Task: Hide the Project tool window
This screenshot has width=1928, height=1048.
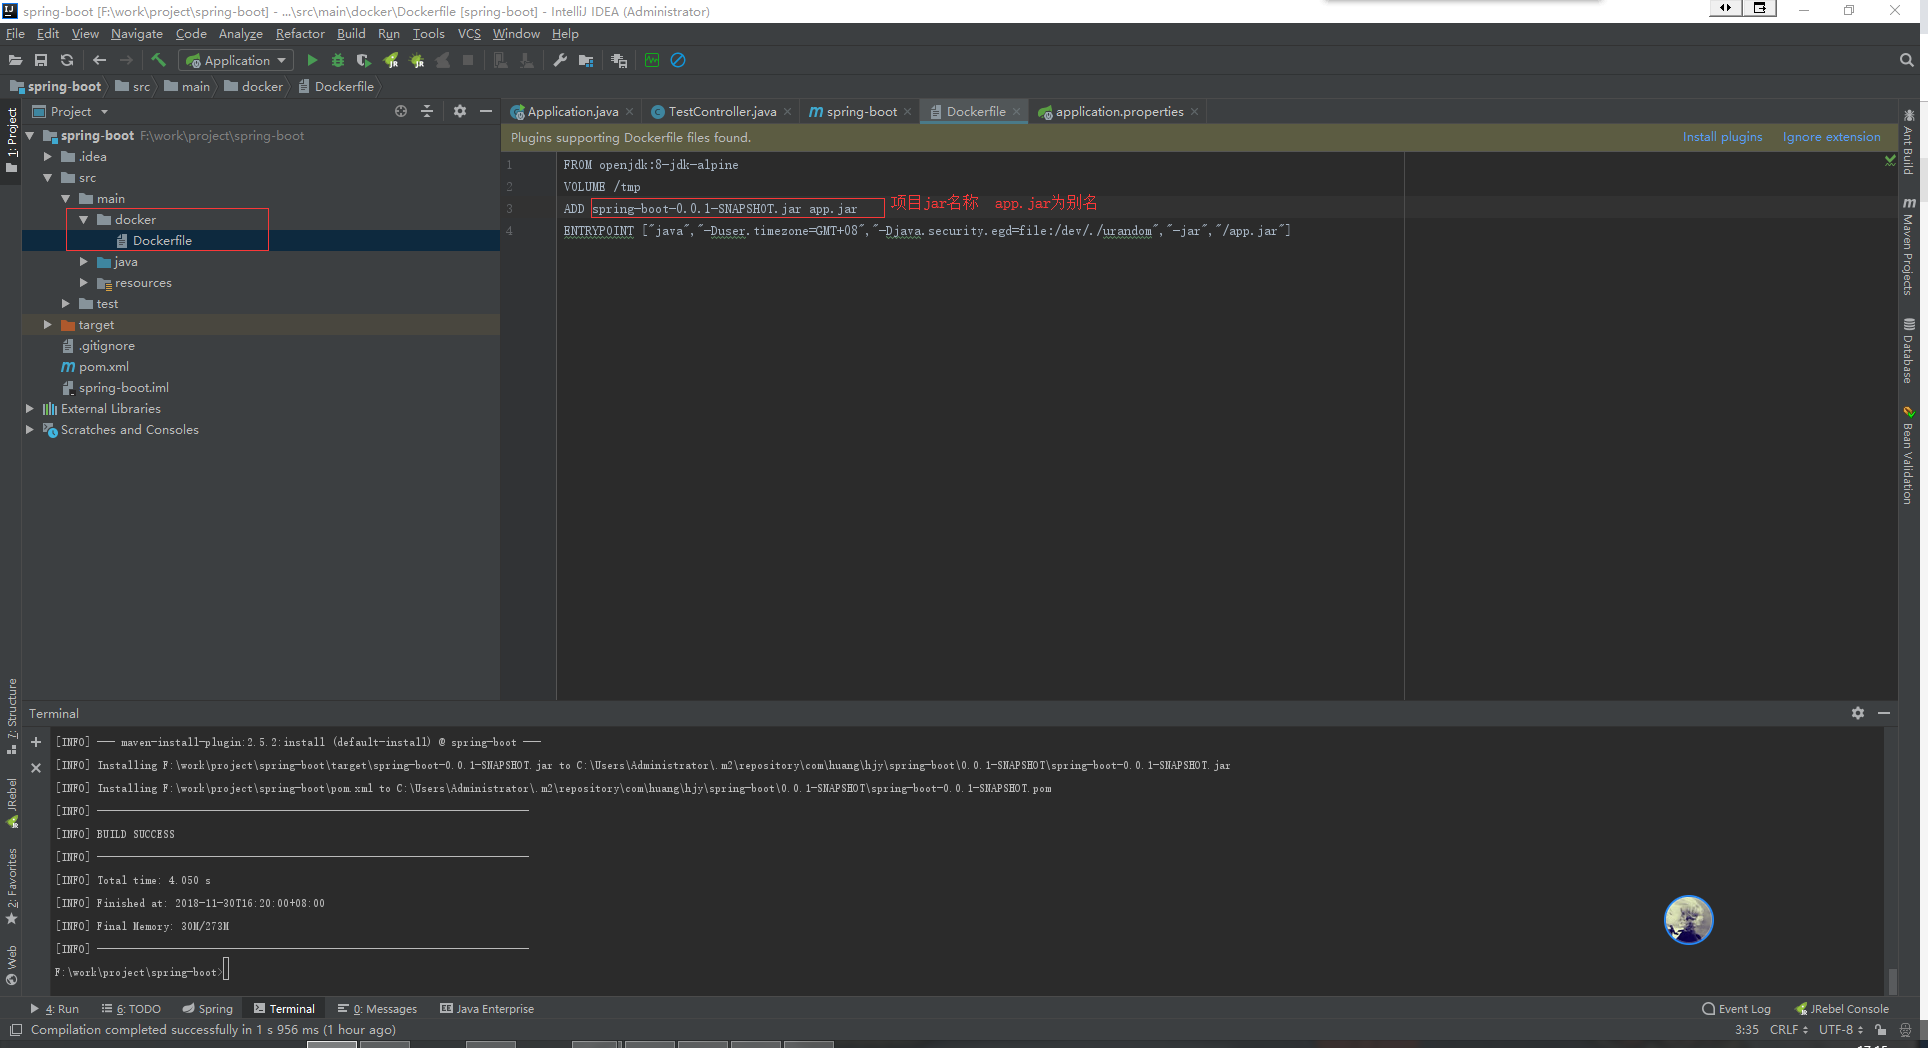Action: click(486, 112)
